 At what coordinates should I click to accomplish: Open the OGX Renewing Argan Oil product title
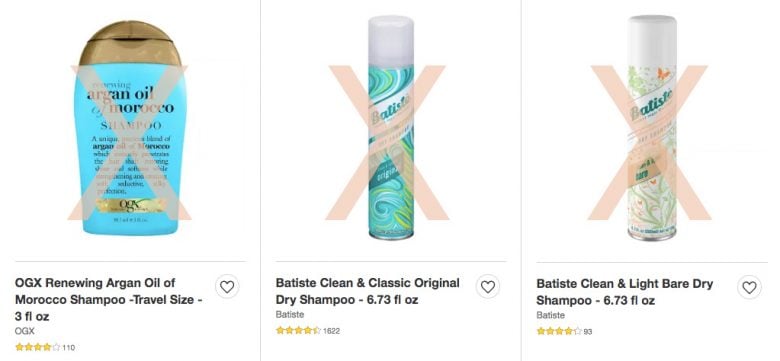click(x=108, y=299)
